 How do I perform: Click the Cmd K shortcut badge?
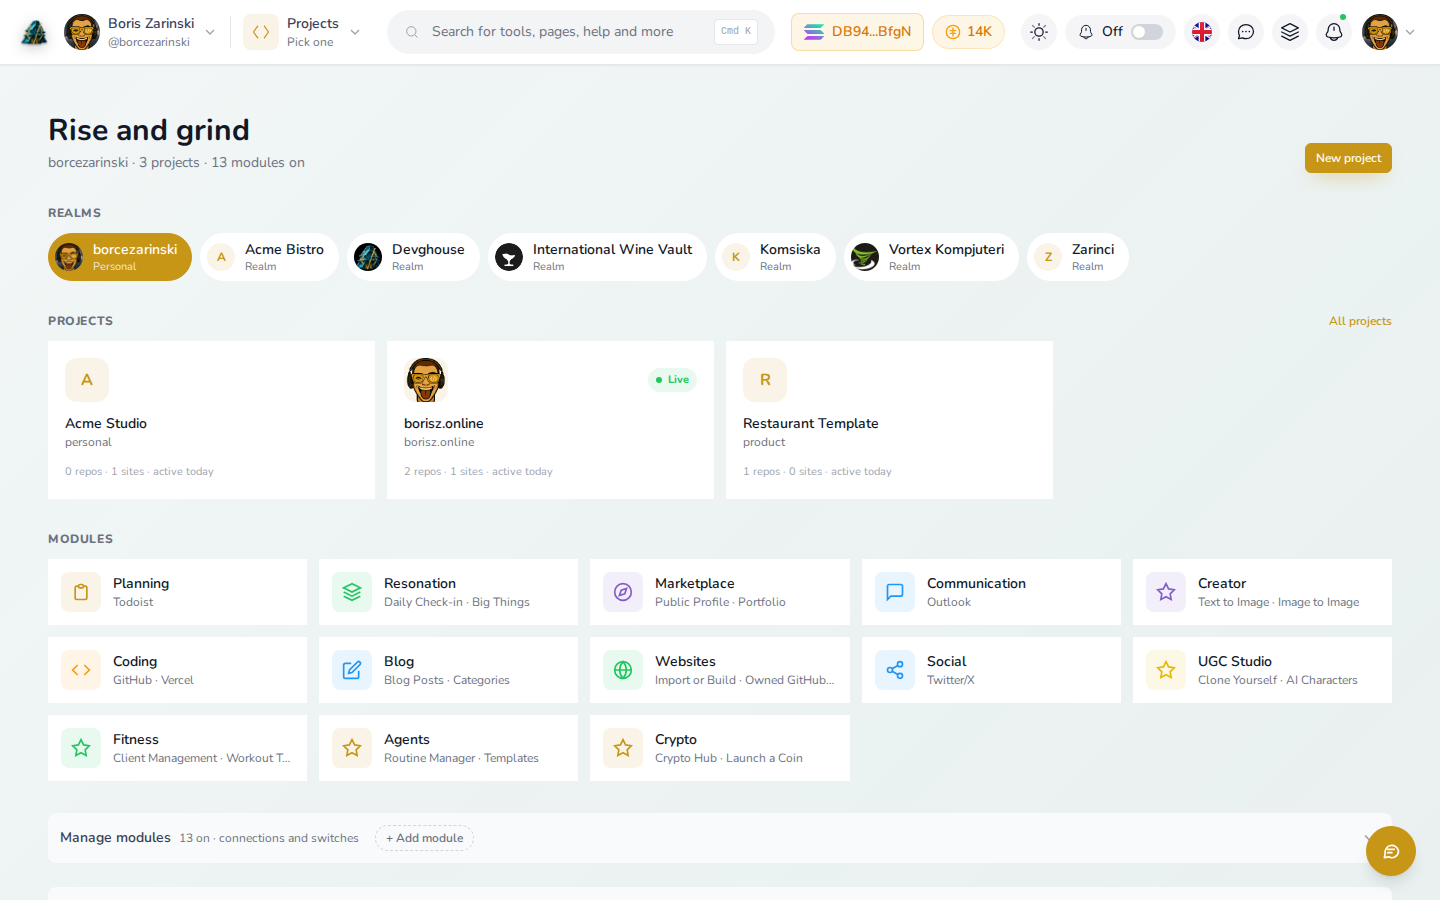click(x=736, y=32)
